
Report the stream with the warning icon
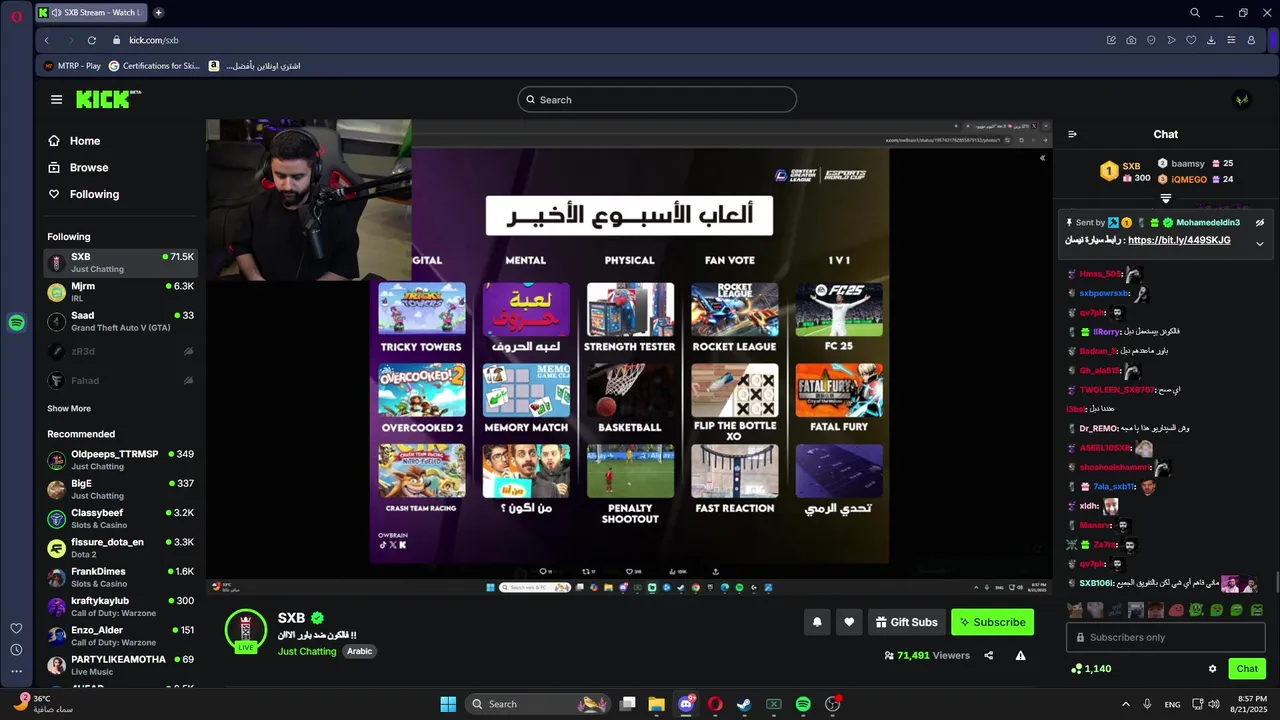coord(1020,656)
